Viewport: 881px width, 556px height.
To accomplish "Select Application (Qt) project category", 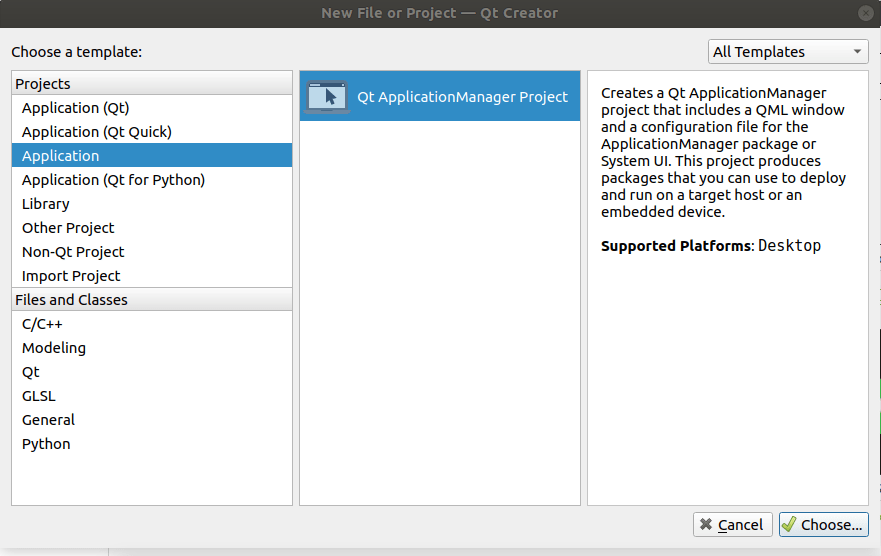I will point(75,108).
